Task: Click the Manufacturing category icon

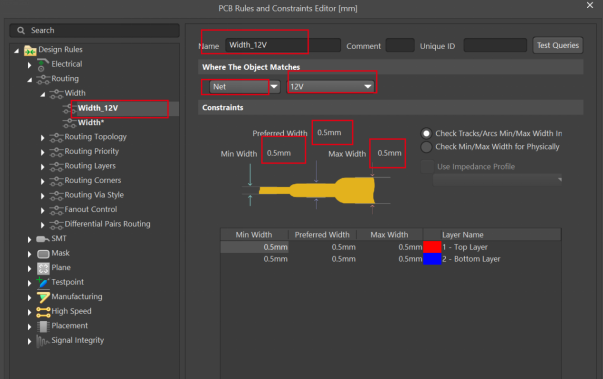Action: click(x=43, y=297)
